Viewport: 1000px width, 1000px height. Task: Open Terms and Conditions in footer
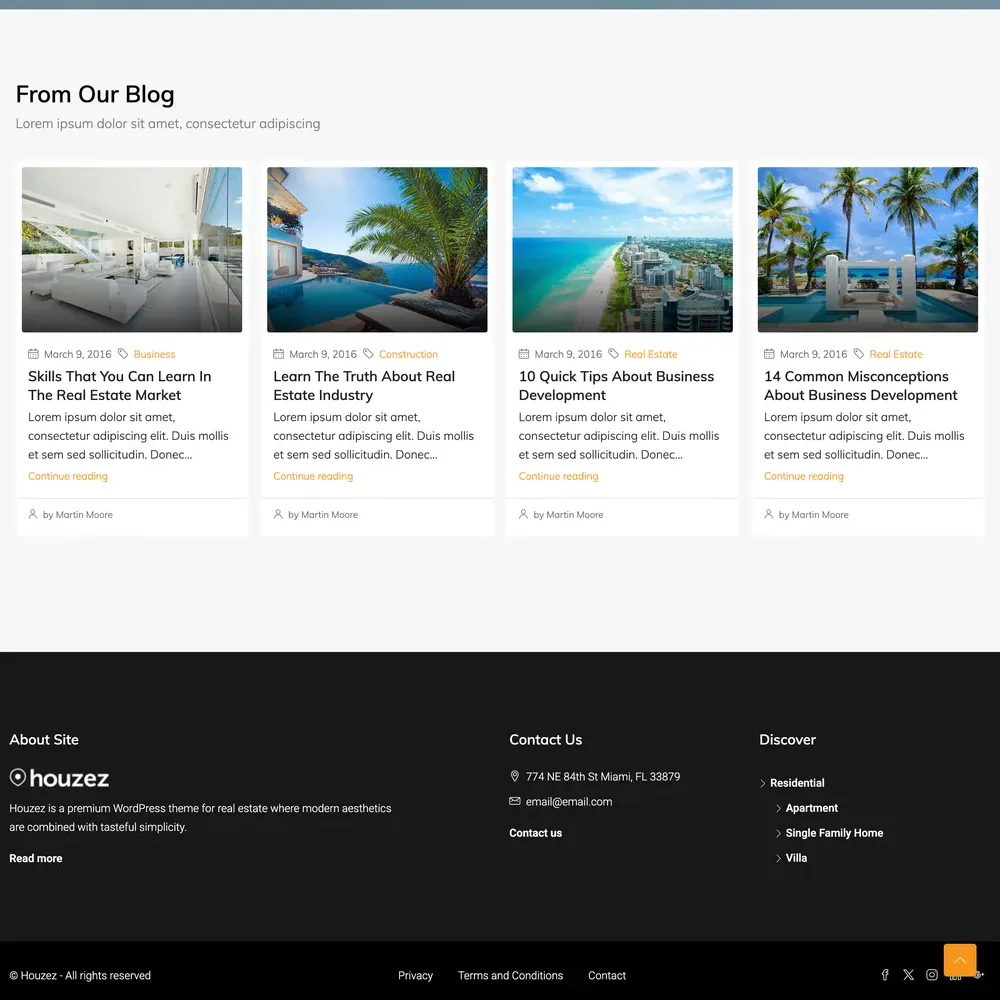point(510,976)
